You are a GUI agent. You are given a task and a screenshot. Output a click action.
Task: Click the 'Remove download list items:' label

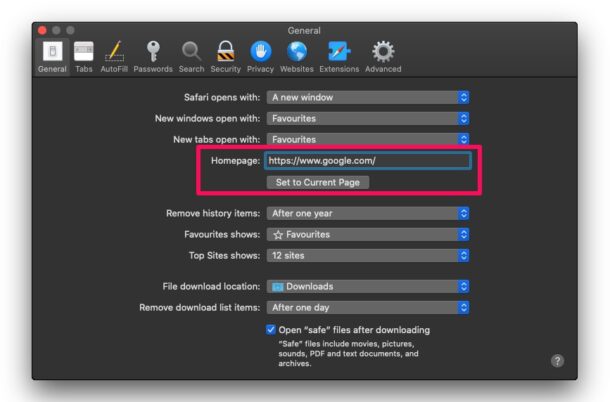click(200, 307)
